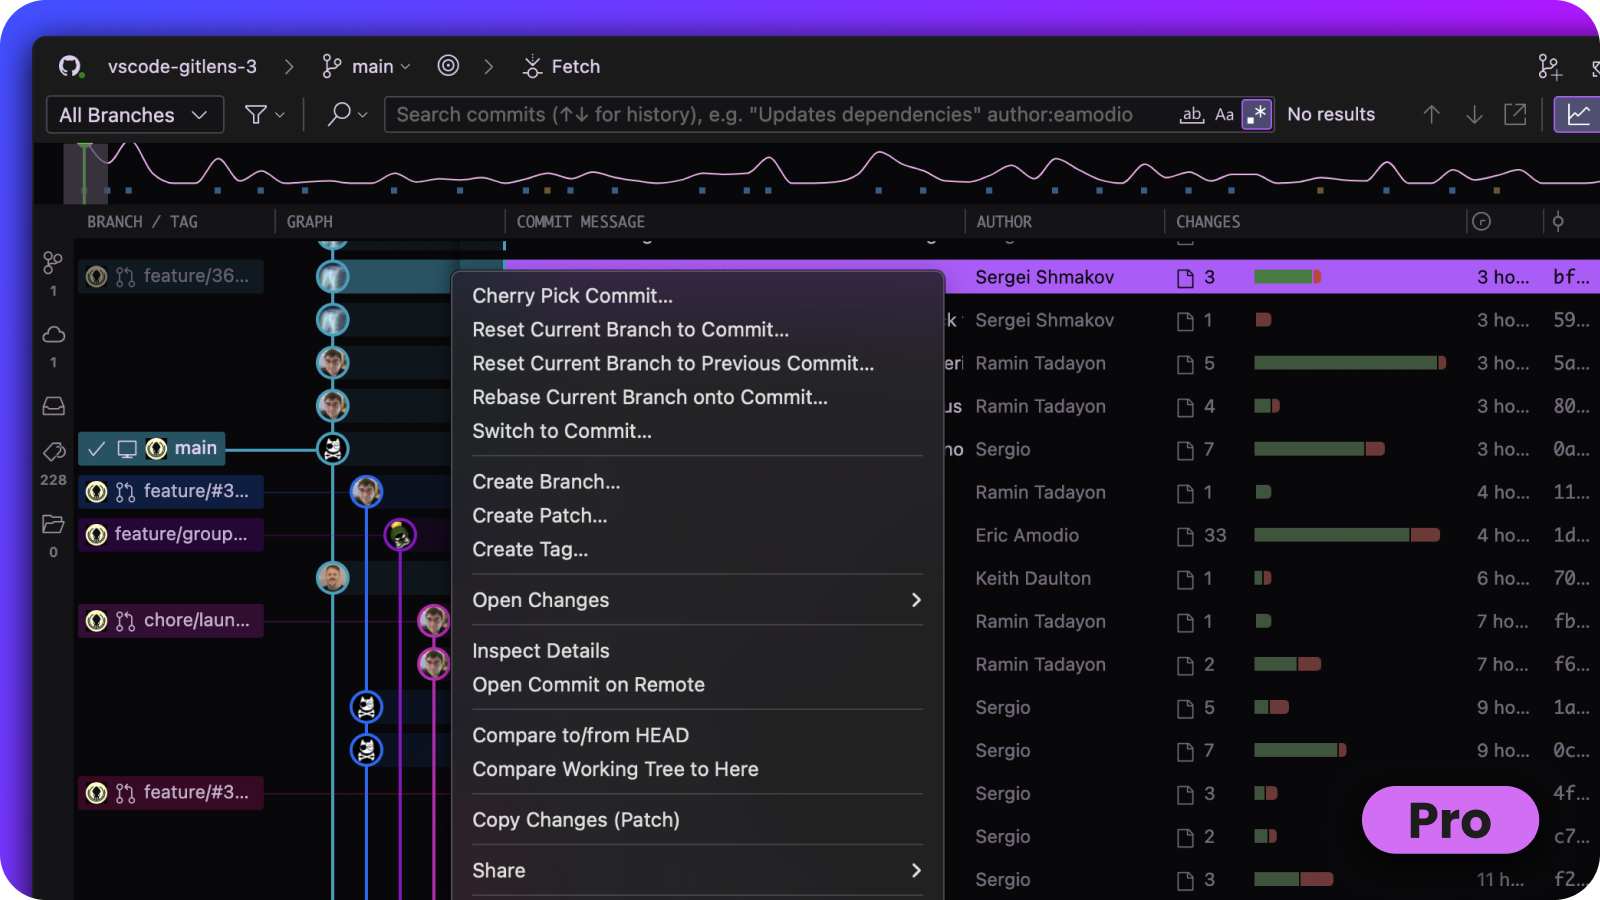Image resolution: width=1600 pixels, height=900 pixels.
Task: Open search results in side bar icon
Action: (x=1515, y=114)
